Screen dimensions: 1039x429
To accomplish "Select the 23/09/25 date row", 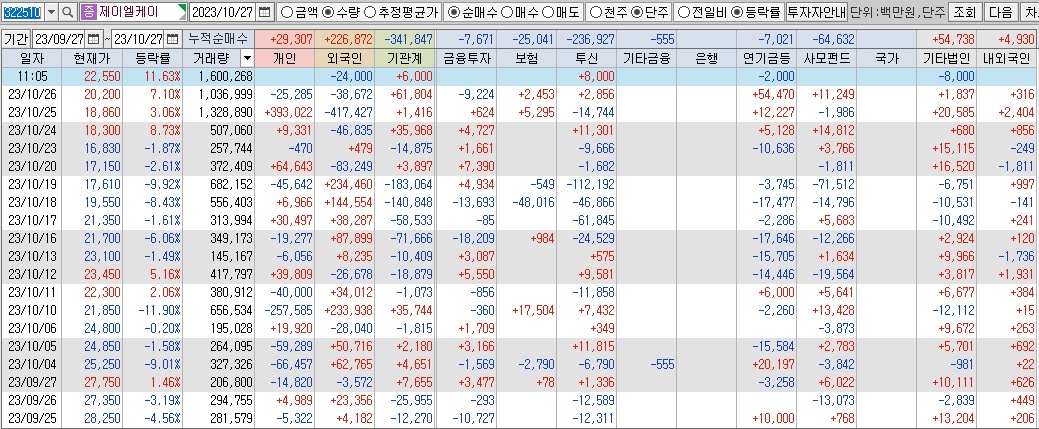I will click(x=520, y=417).
